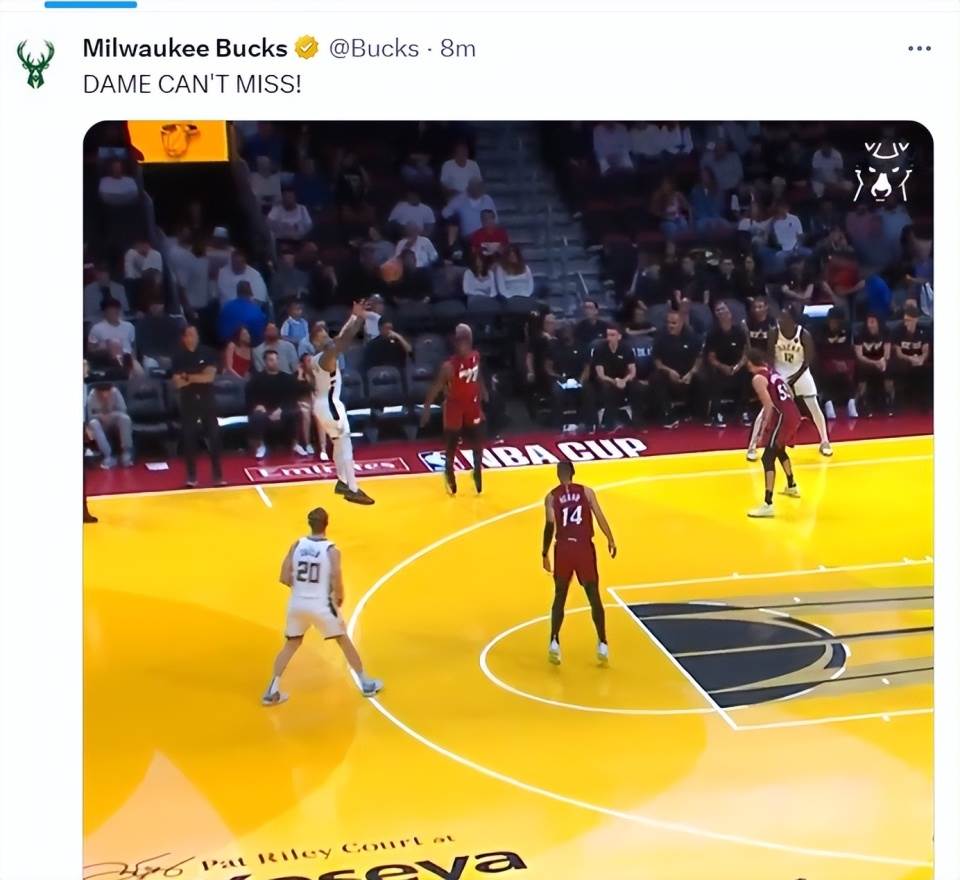960x880 pixels.
Task: Select the blue highlighted tab indicator
Action: point(91,4)
